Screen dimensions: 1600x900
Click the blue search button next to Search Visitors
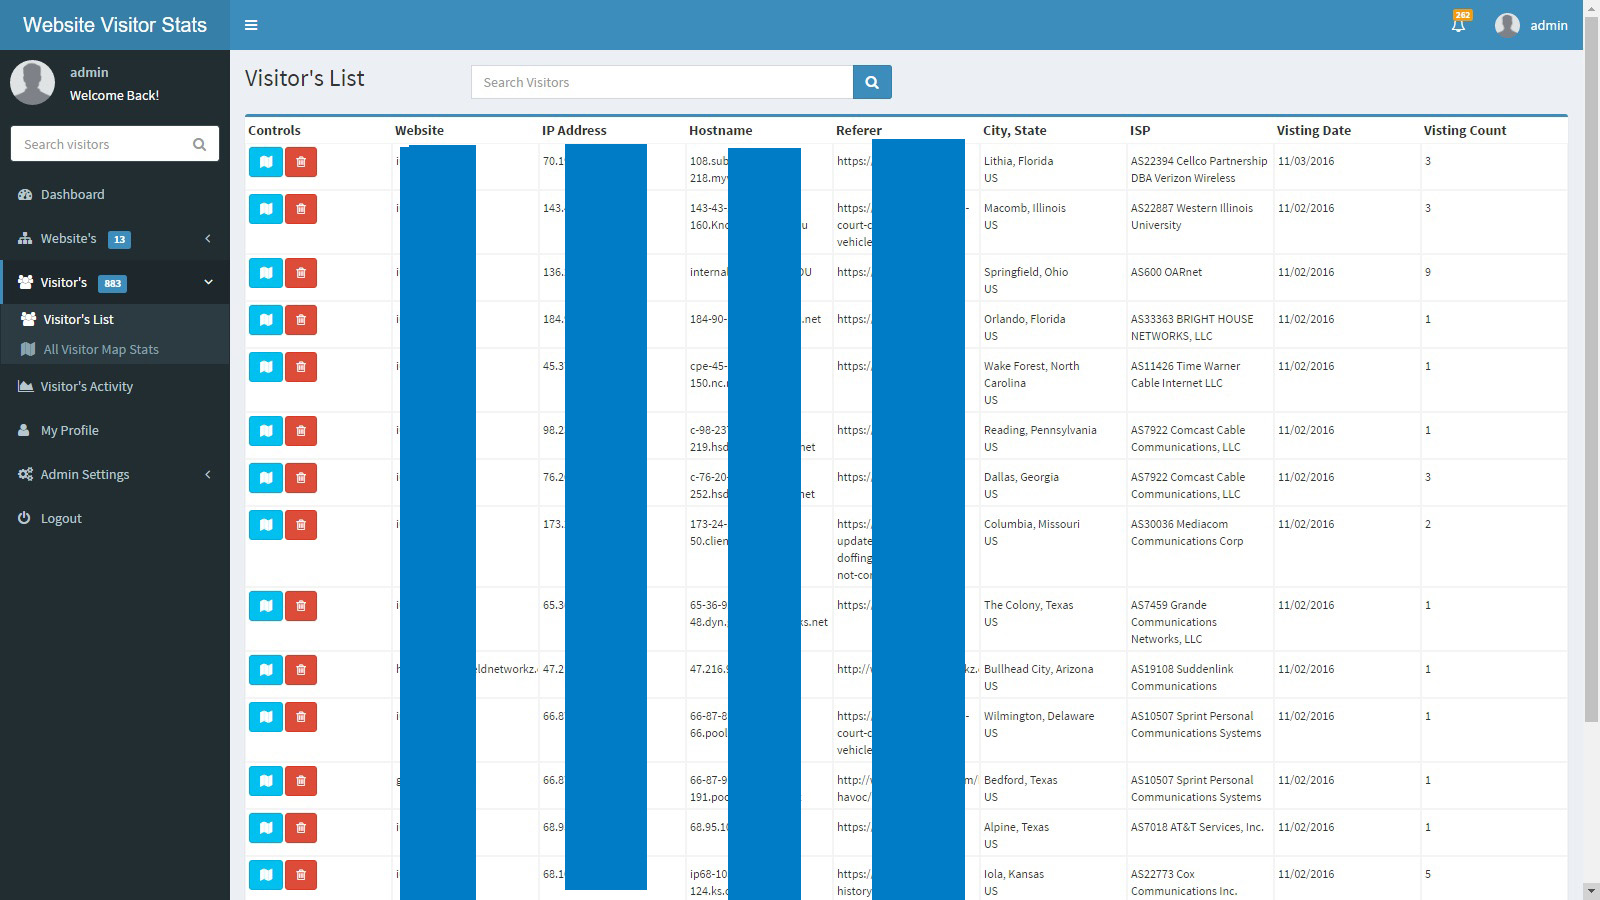click(x=872, y=82)
